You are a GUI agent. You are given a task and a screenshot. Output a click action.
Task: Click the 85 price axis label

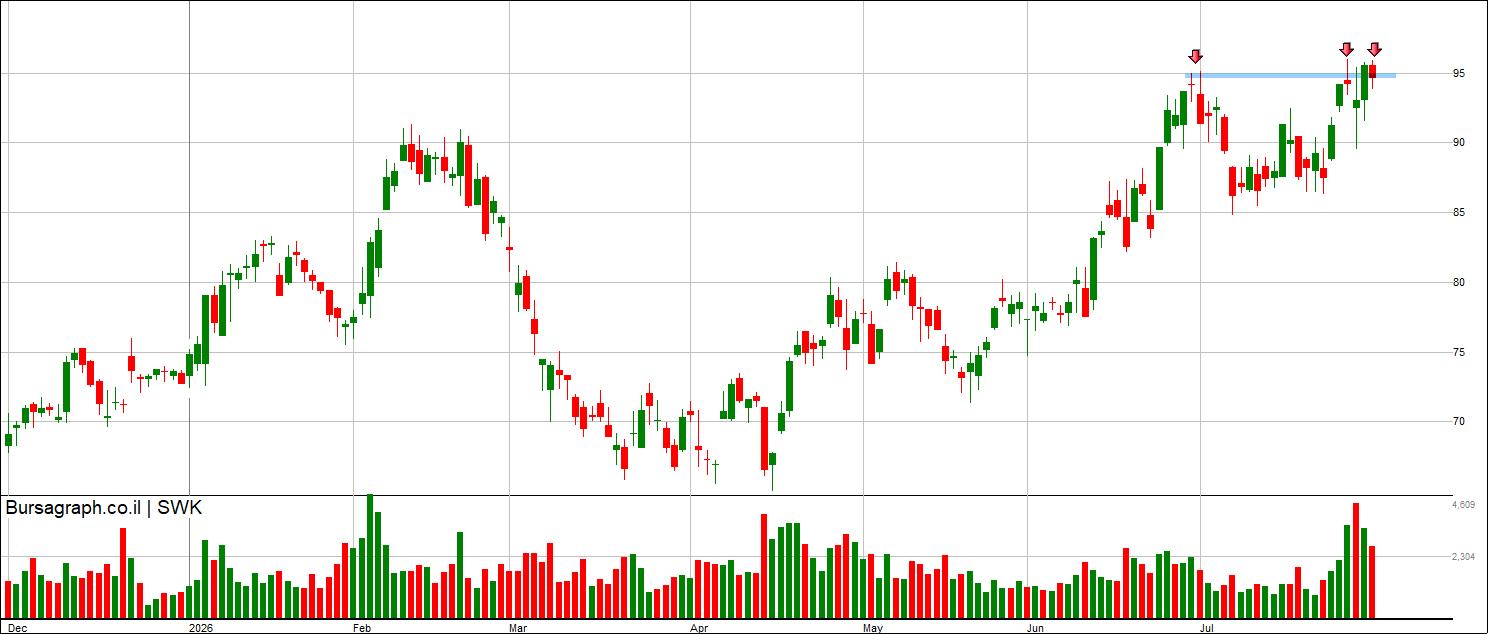pos(1459,212)
